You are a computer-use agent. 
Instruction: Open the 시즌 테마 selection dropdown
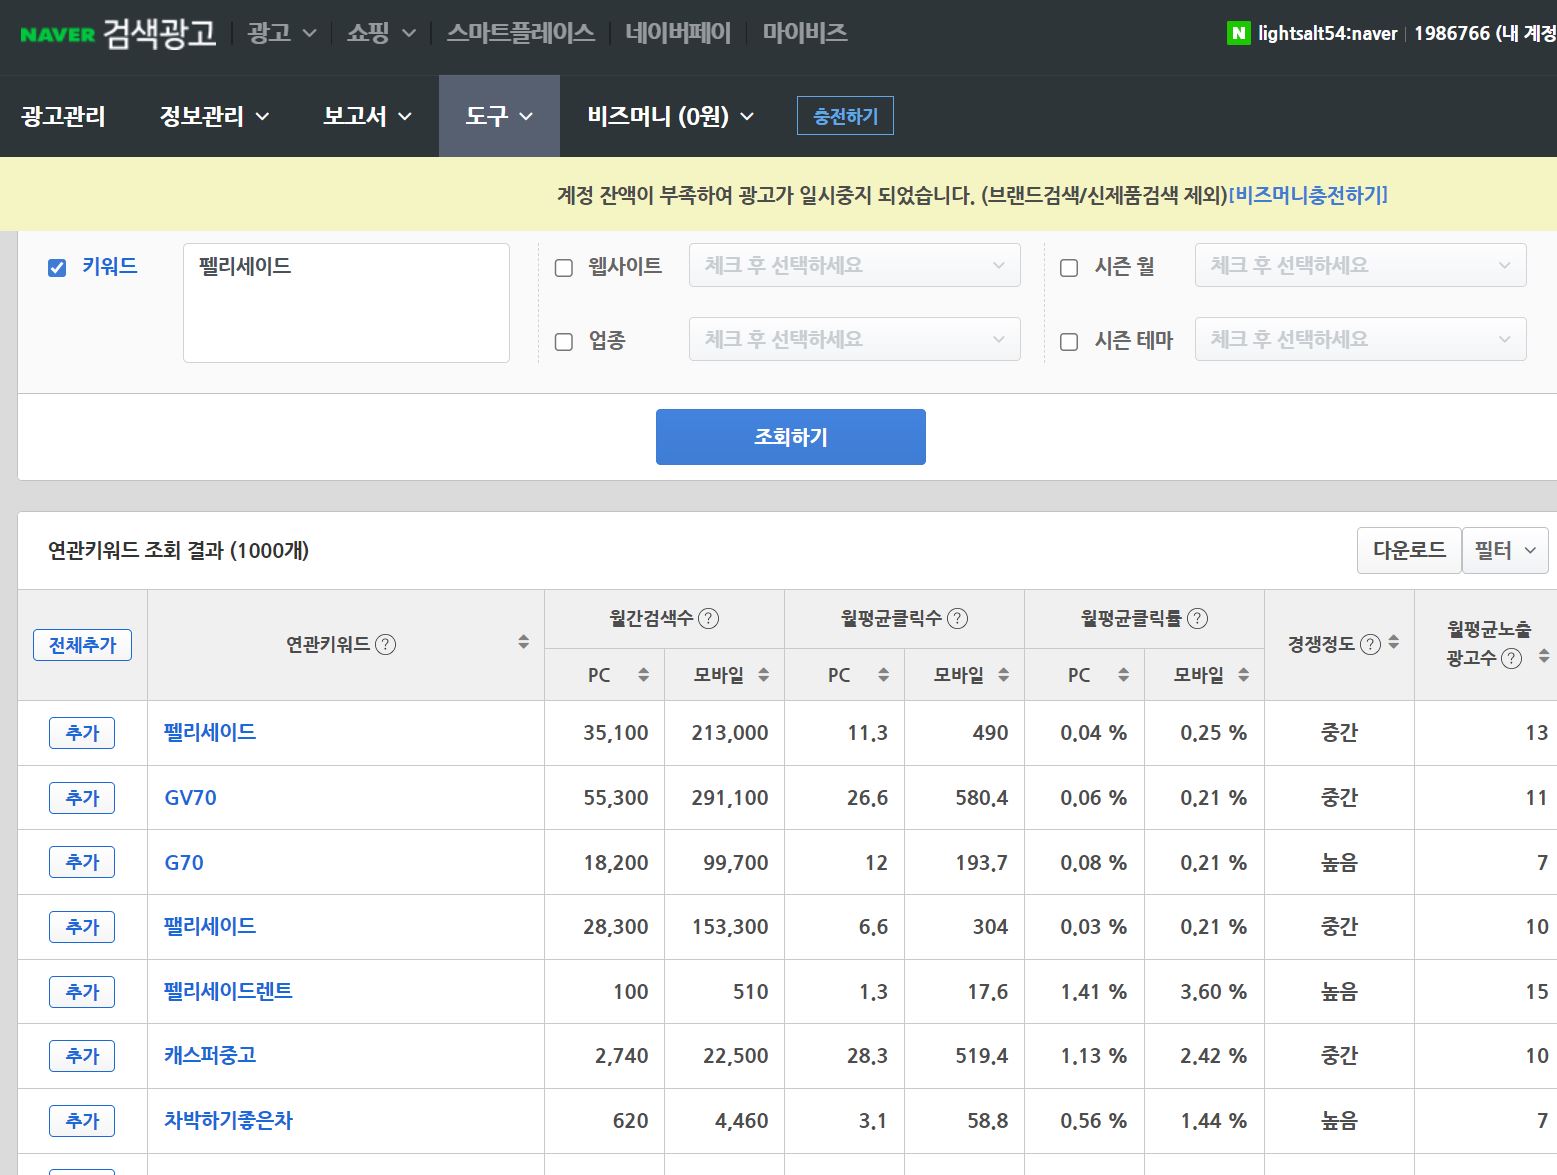coord(1360,339)
